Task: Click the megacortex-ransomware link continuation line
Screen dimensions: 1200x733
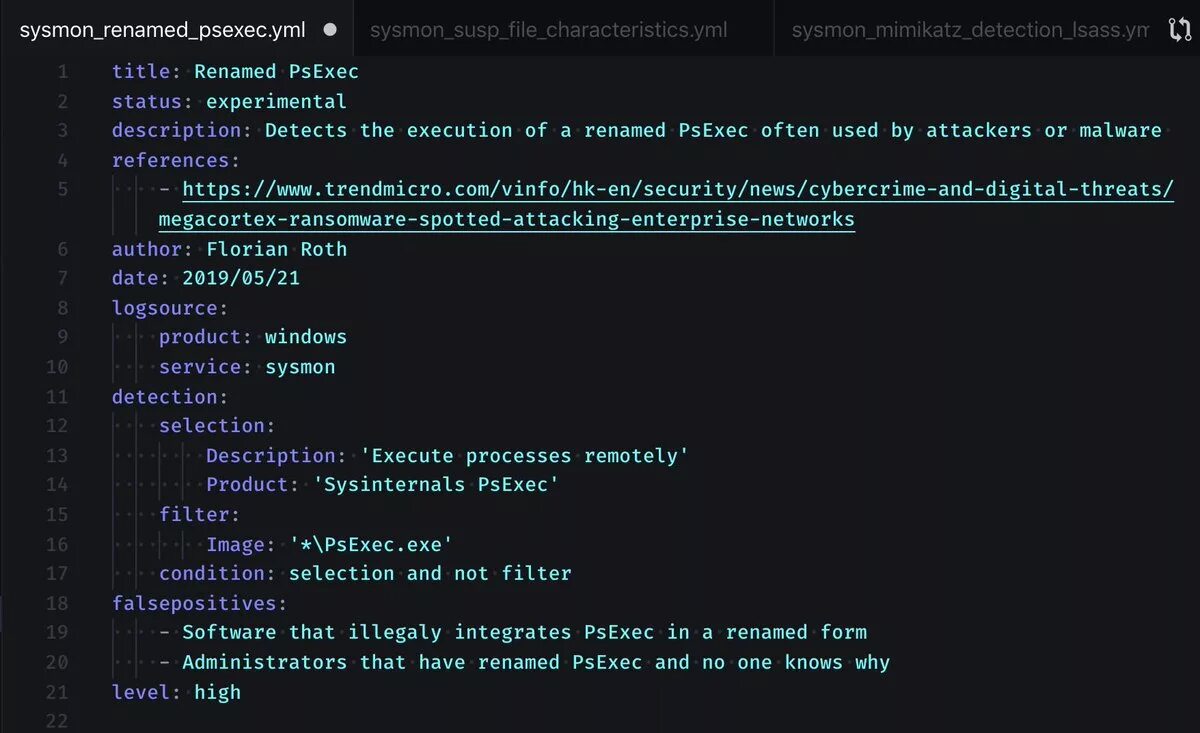Action: click(507, 219)
